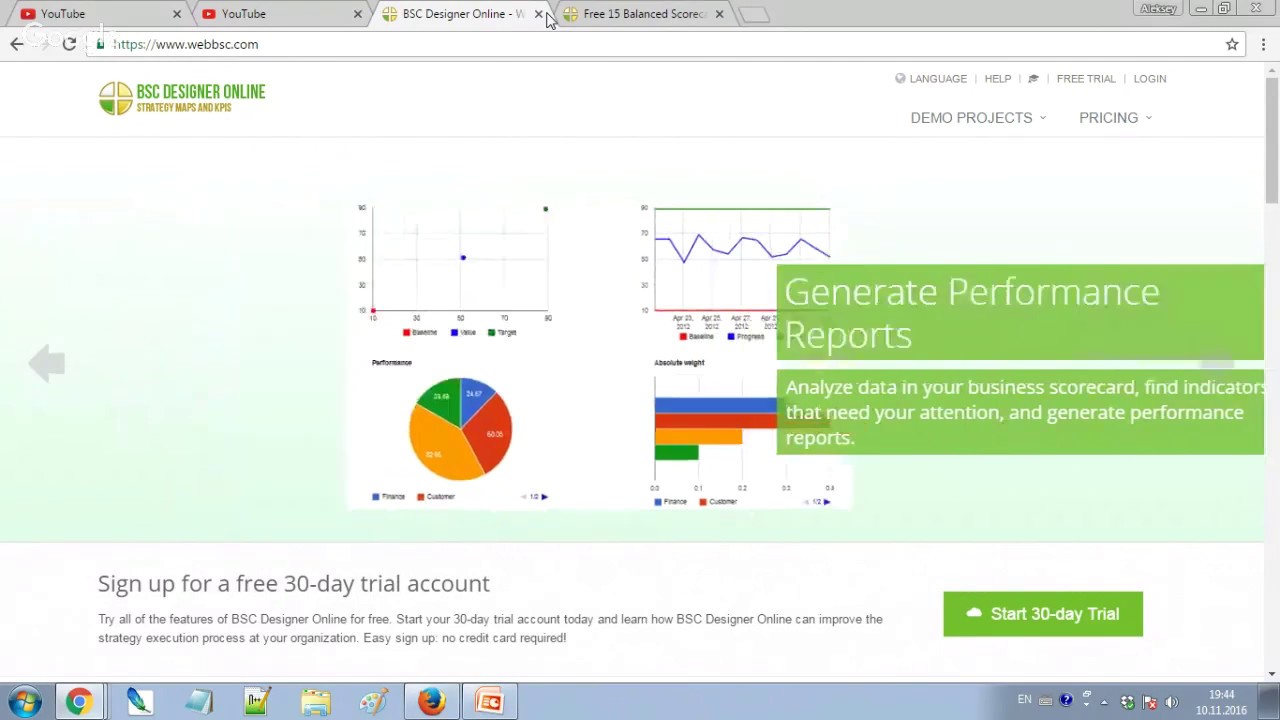The width and height of the screenshot is (1280, 720).
Task: Click the graduation cap training icon
Action: tap(1033, 79)
